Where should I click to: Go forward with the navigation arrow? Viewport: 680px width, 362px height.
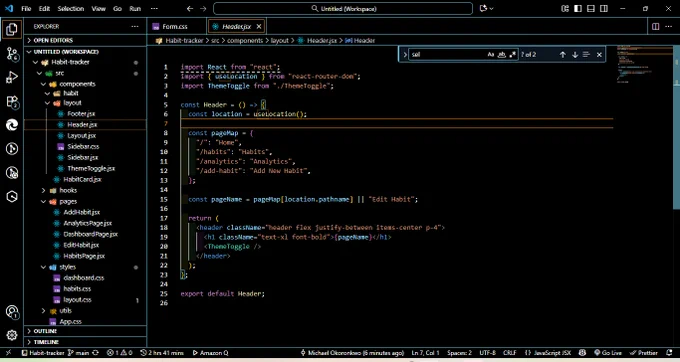[203, 8]
